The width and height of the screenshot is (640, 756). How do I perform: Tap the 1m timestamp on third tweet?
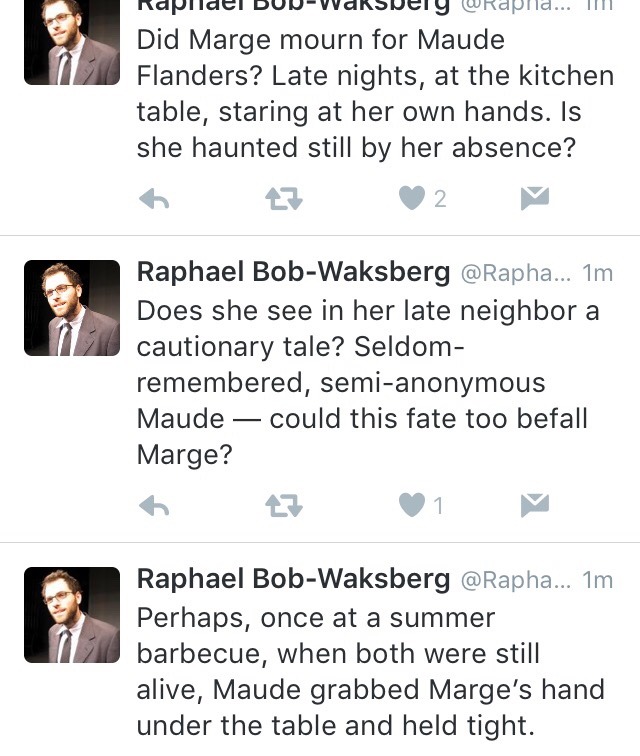tap(597, 580)
